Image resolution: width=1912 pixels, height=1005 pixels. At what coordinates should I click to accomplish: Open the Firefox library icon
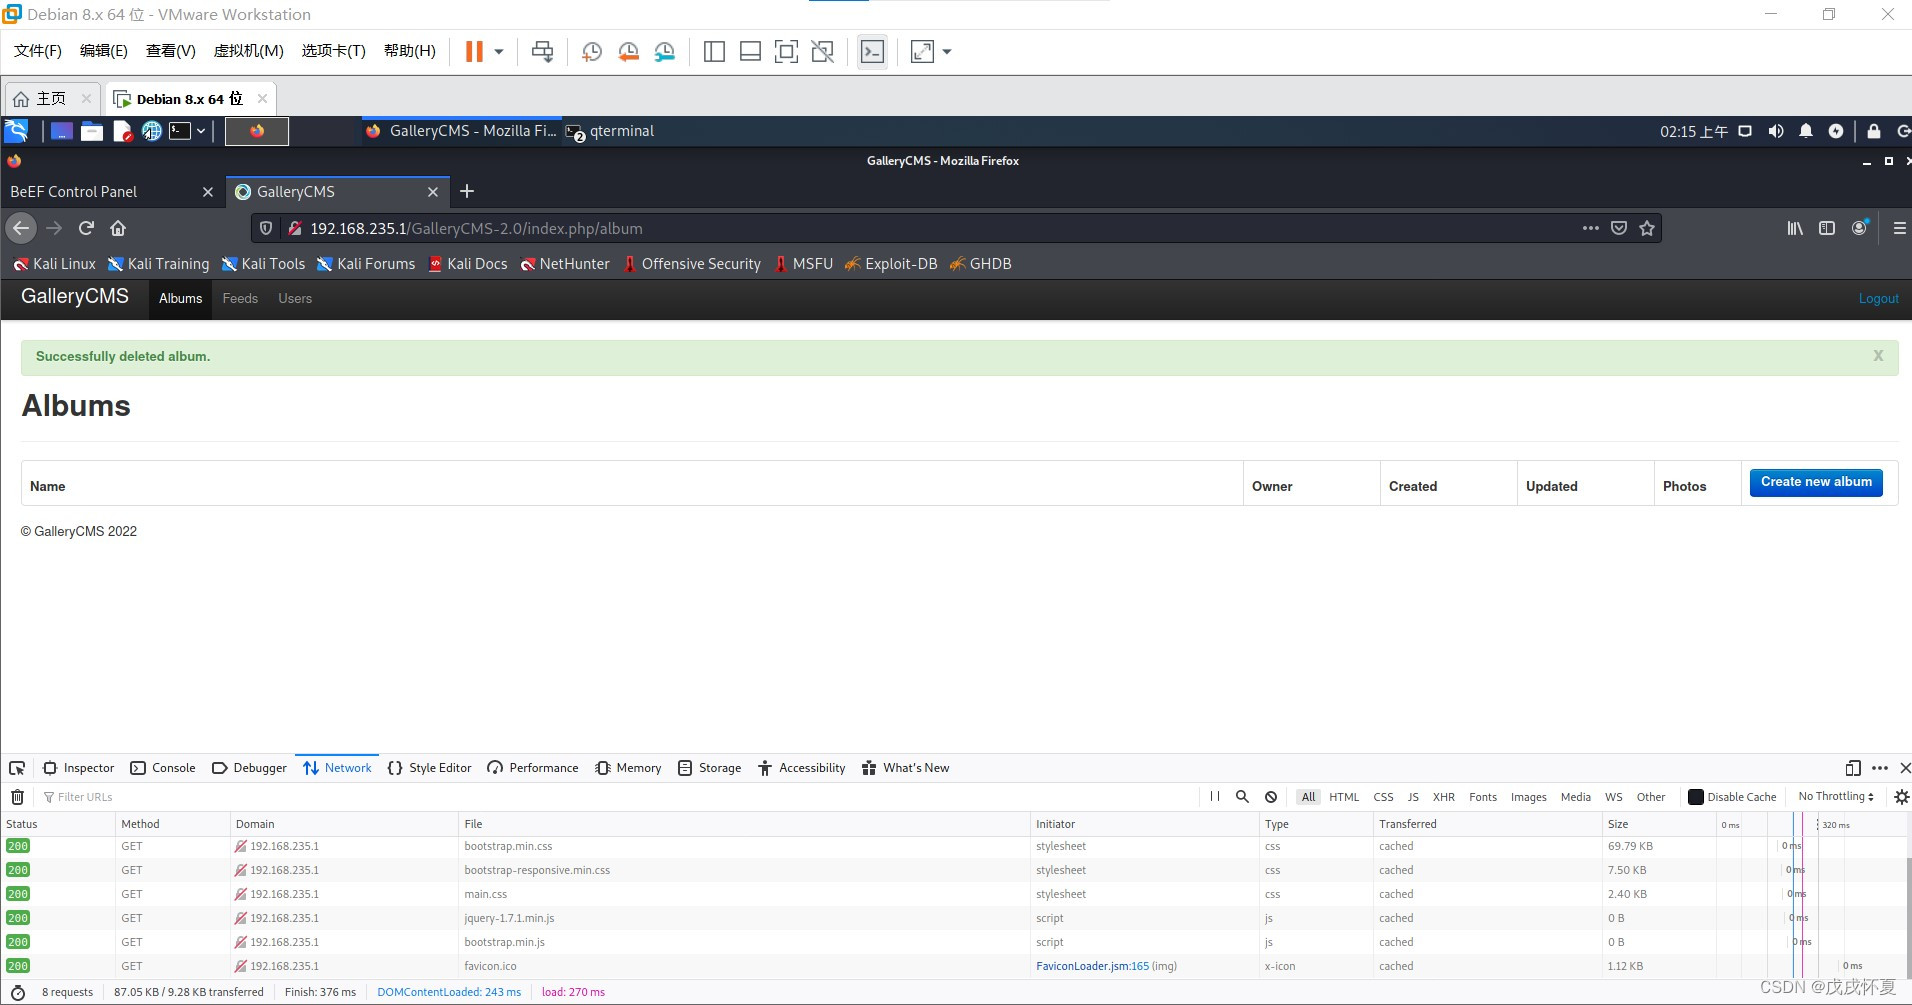[1795, 228]
